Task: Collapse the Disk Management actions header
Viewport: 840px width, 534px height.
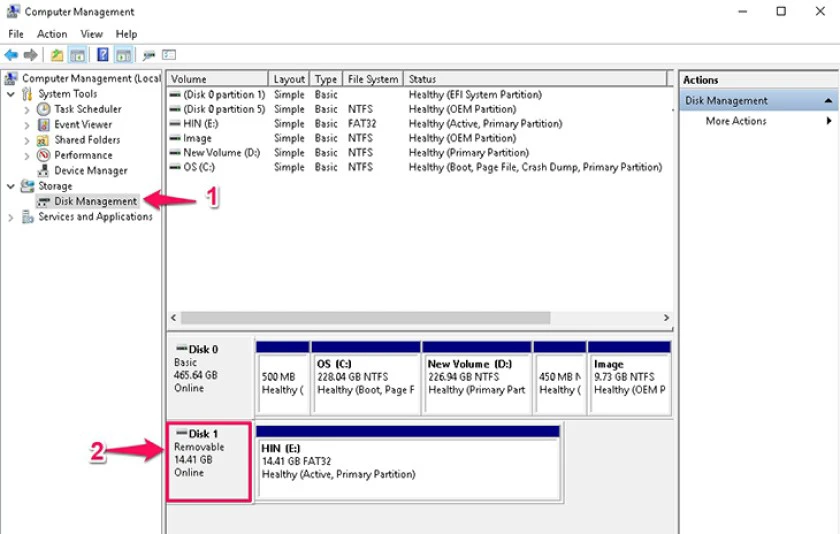Action: (828, 101)
